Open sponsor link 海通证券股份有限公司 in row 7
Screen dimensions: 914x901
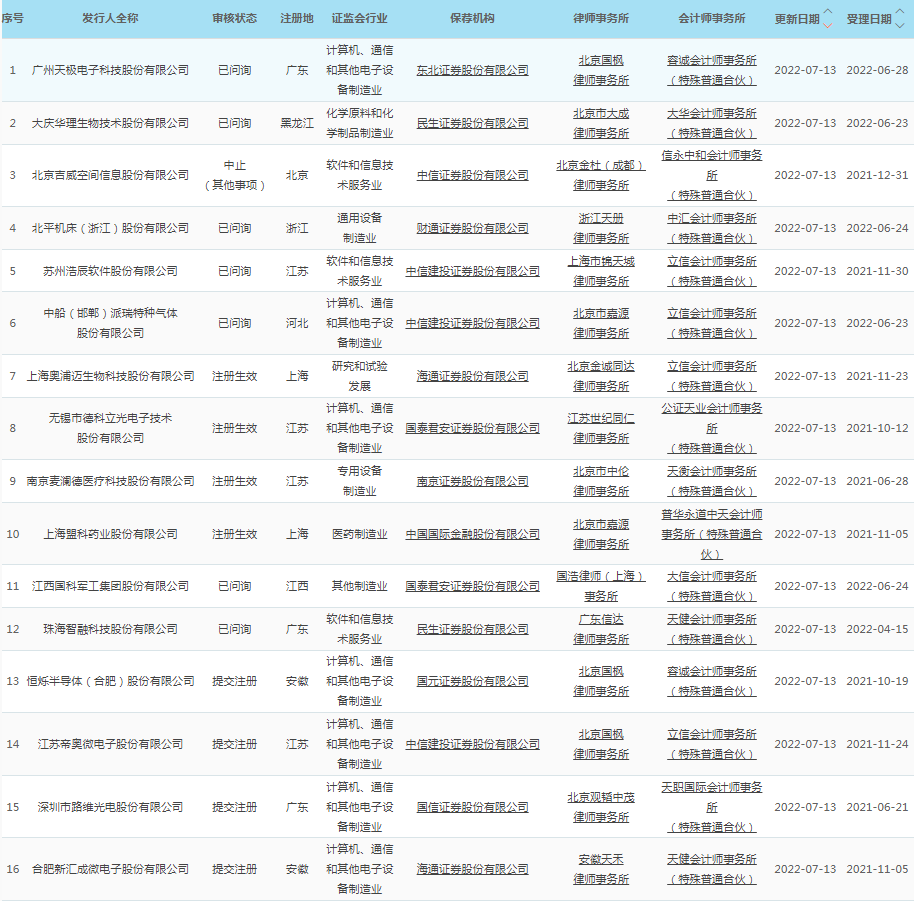tap(472, 376)
